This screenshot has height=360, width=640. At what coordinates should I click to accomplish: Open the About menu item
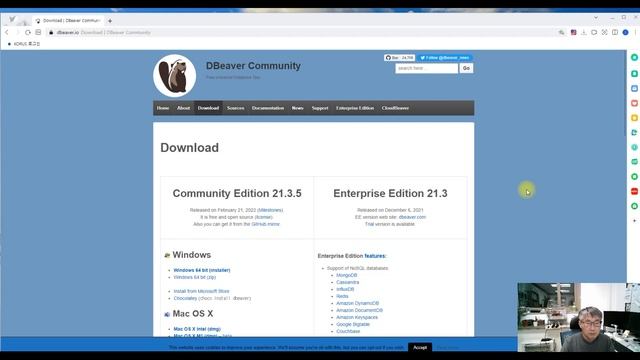coord(183,108)
